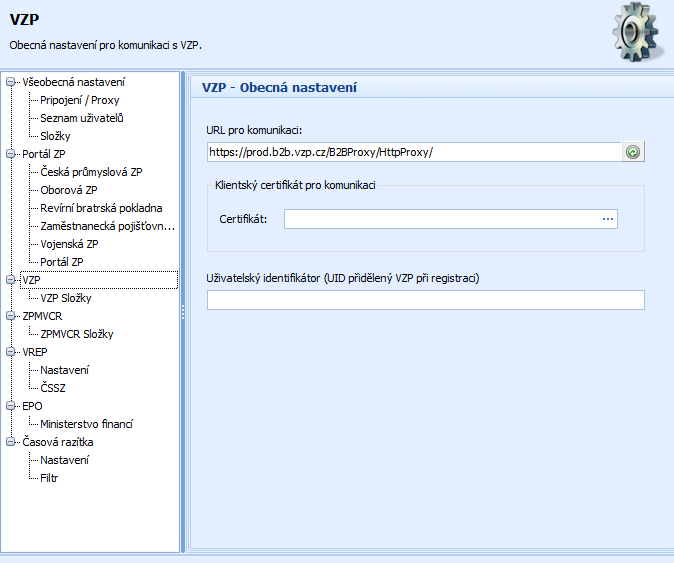Viewport: 674px width, 563px height.
Task: Open VZP Složky item
Action: (x=66, y=298)
